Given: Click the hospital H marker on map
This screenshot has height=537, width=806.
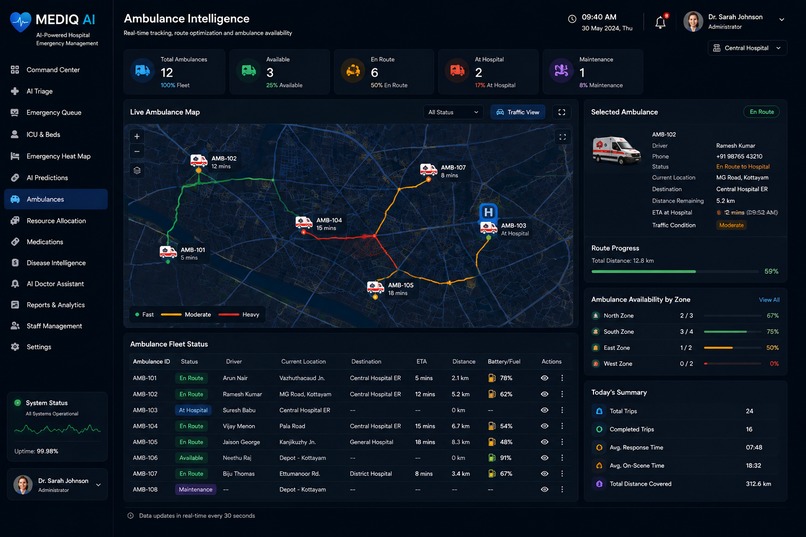Looking at the screenshot, I should pyautogui.click(x=488, y=212).
